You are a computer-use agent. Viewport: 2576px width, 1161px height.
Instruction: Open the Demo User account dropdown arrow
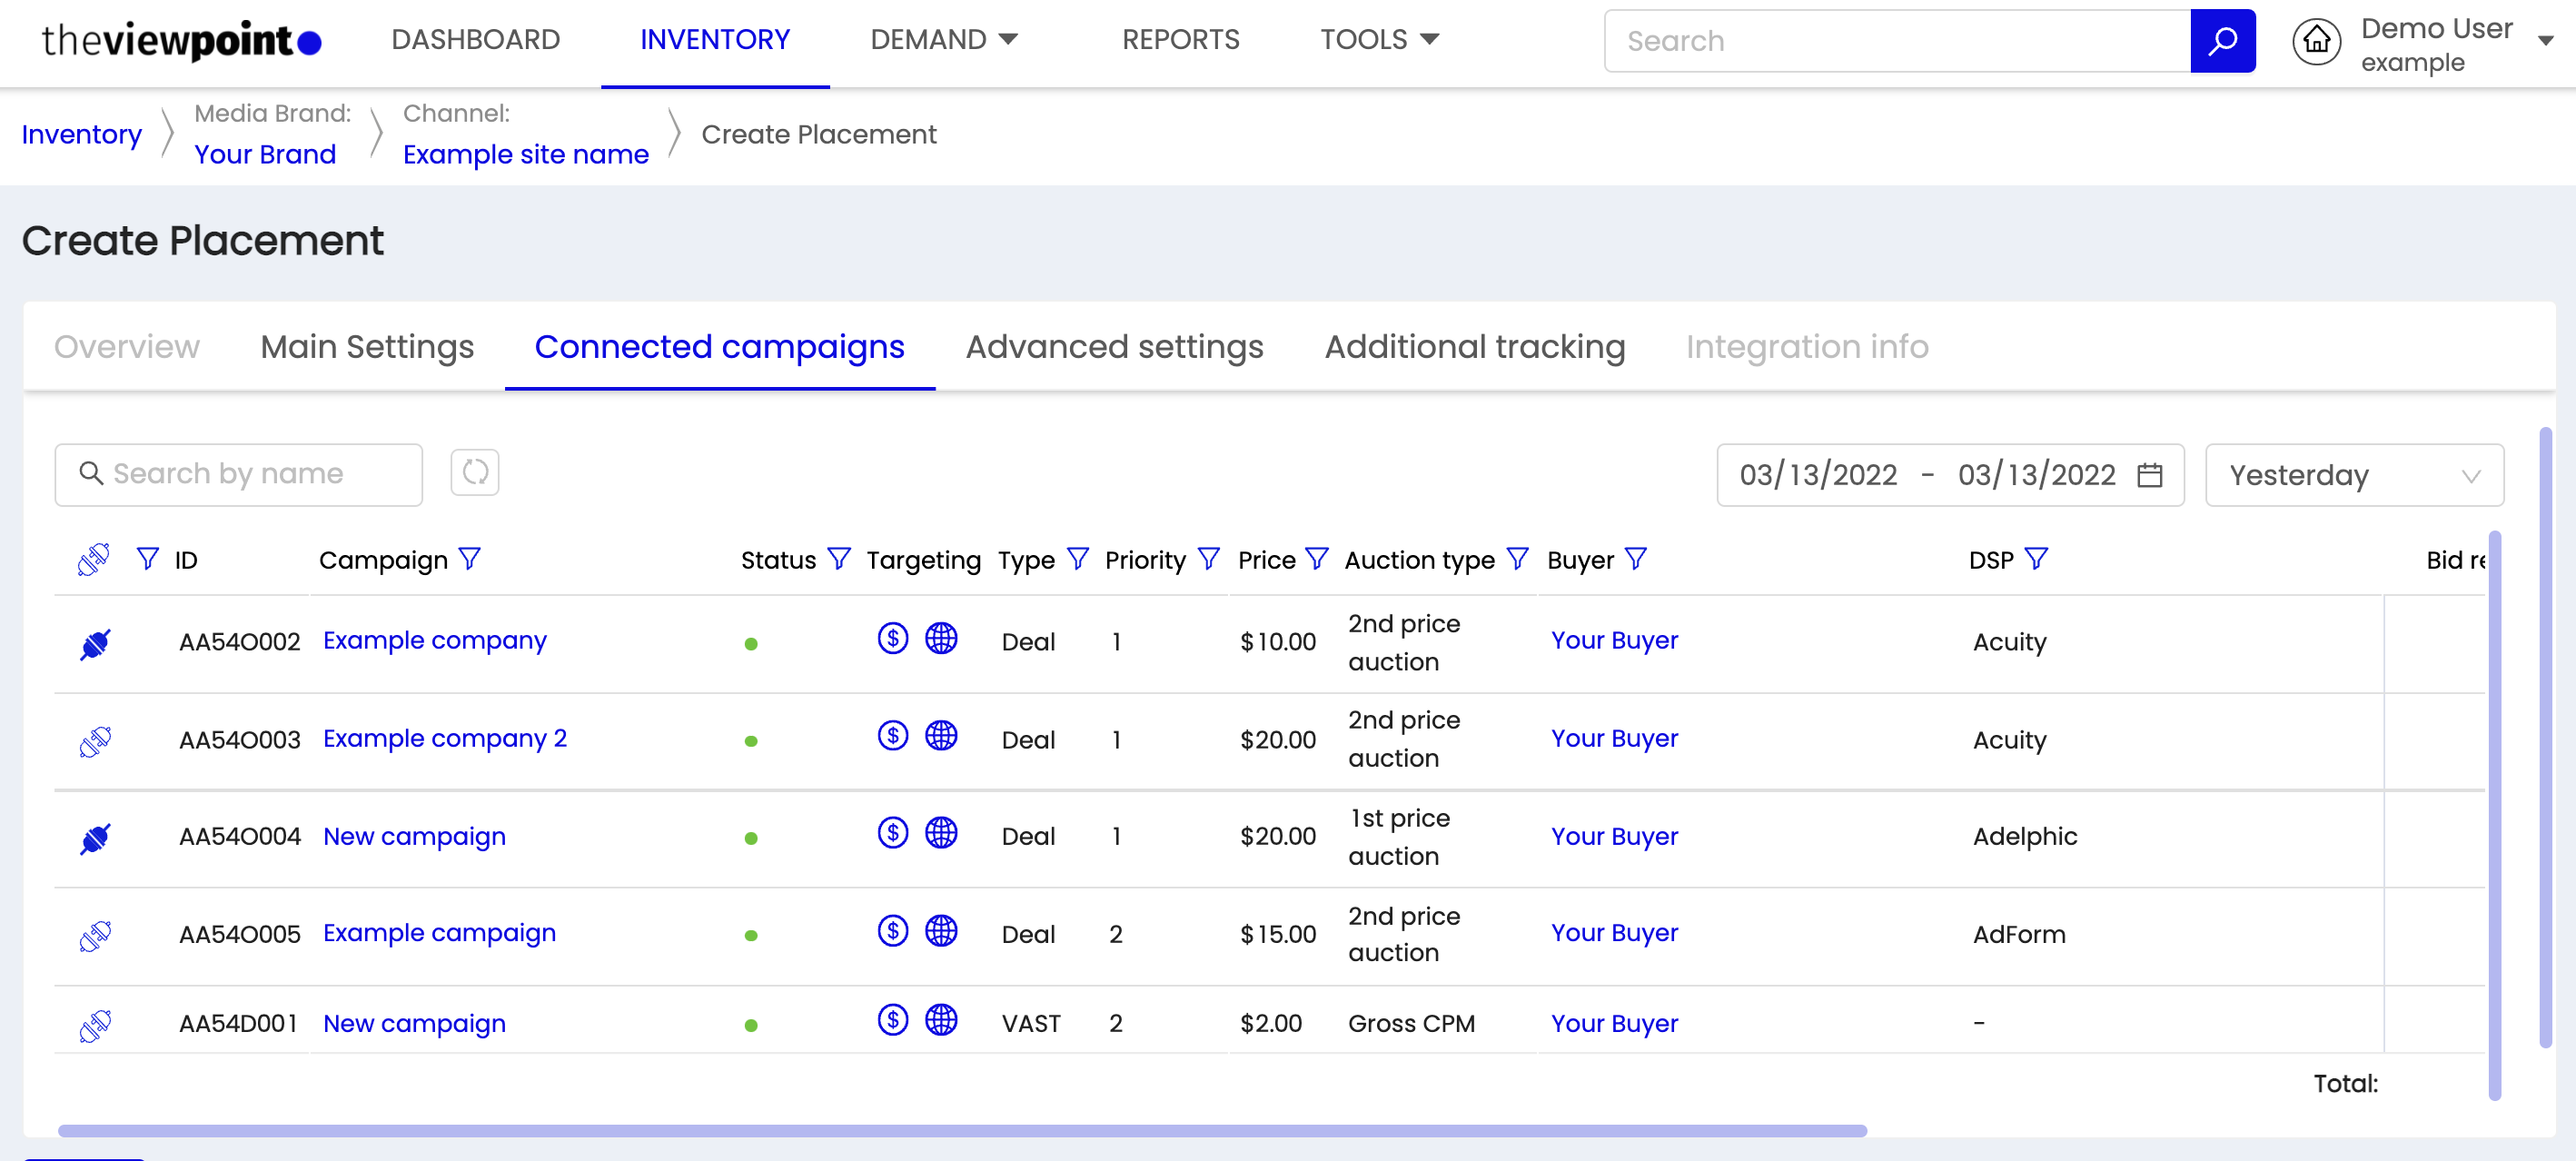click(2545, 41)
